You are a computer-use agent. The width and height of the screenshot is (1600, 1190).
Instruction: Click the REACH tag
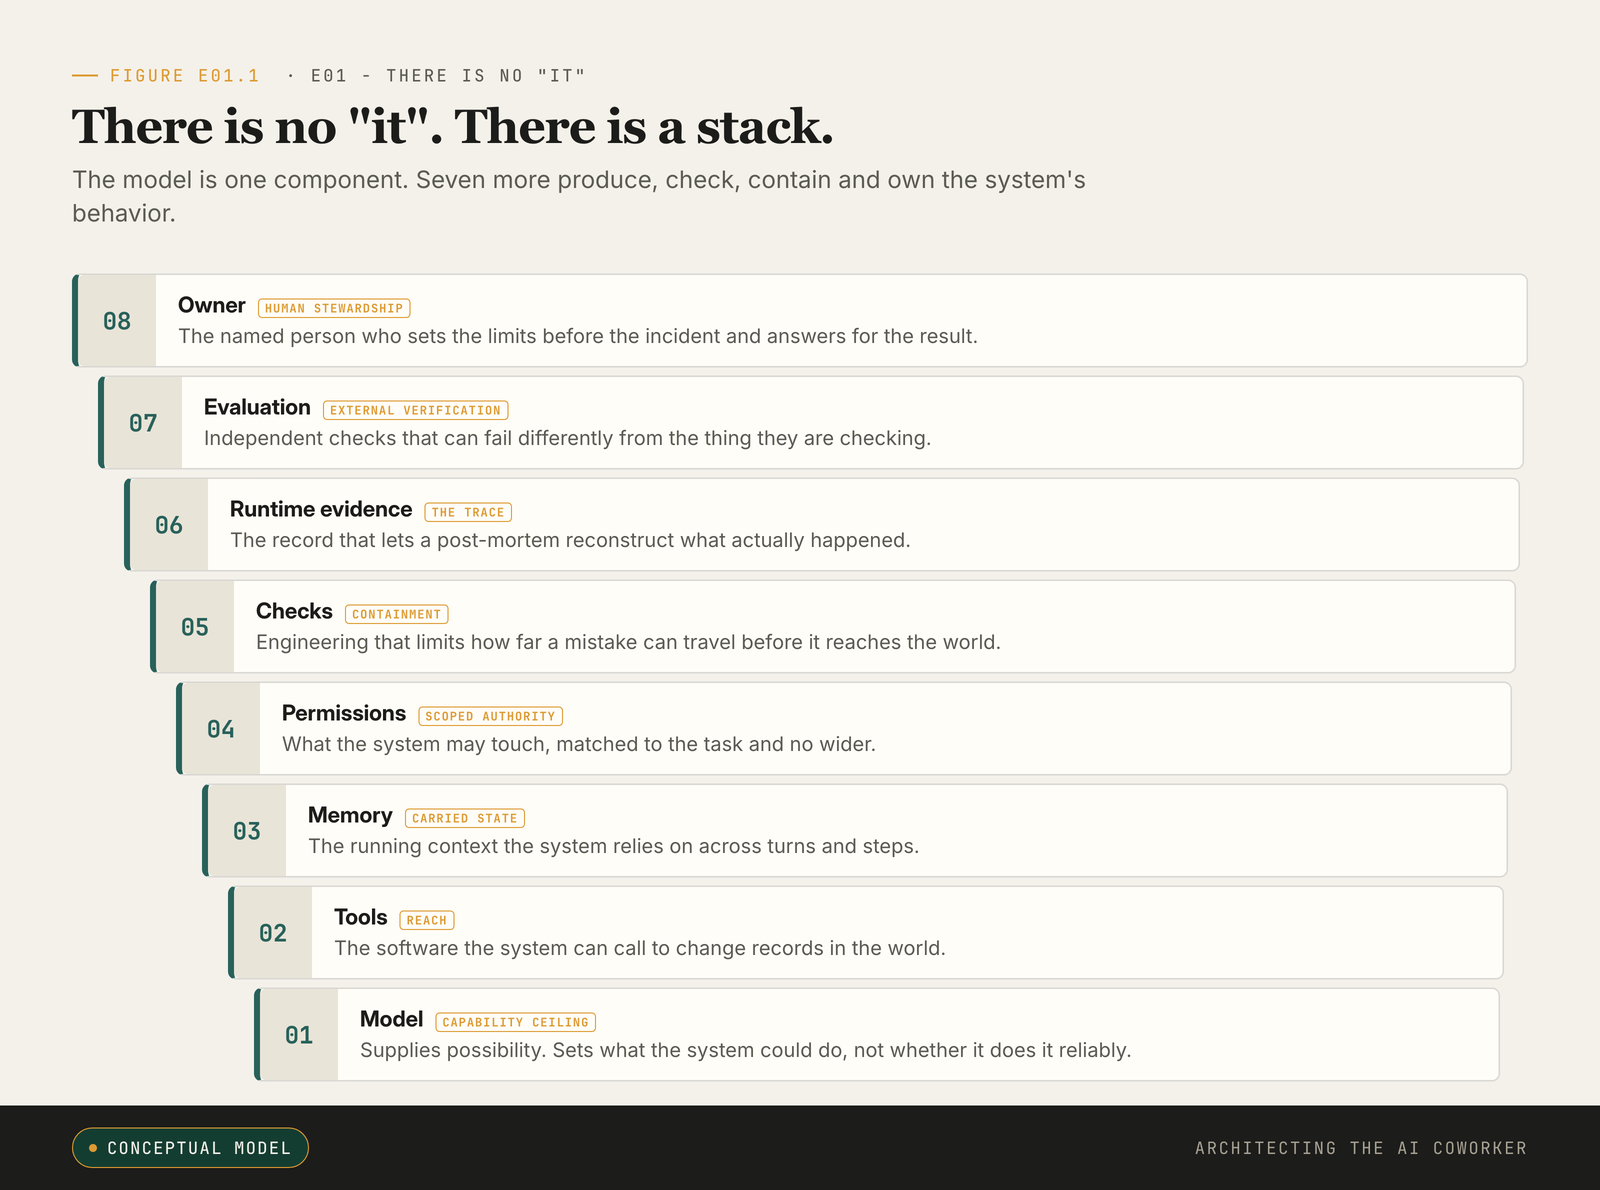(x=427, y=920)
